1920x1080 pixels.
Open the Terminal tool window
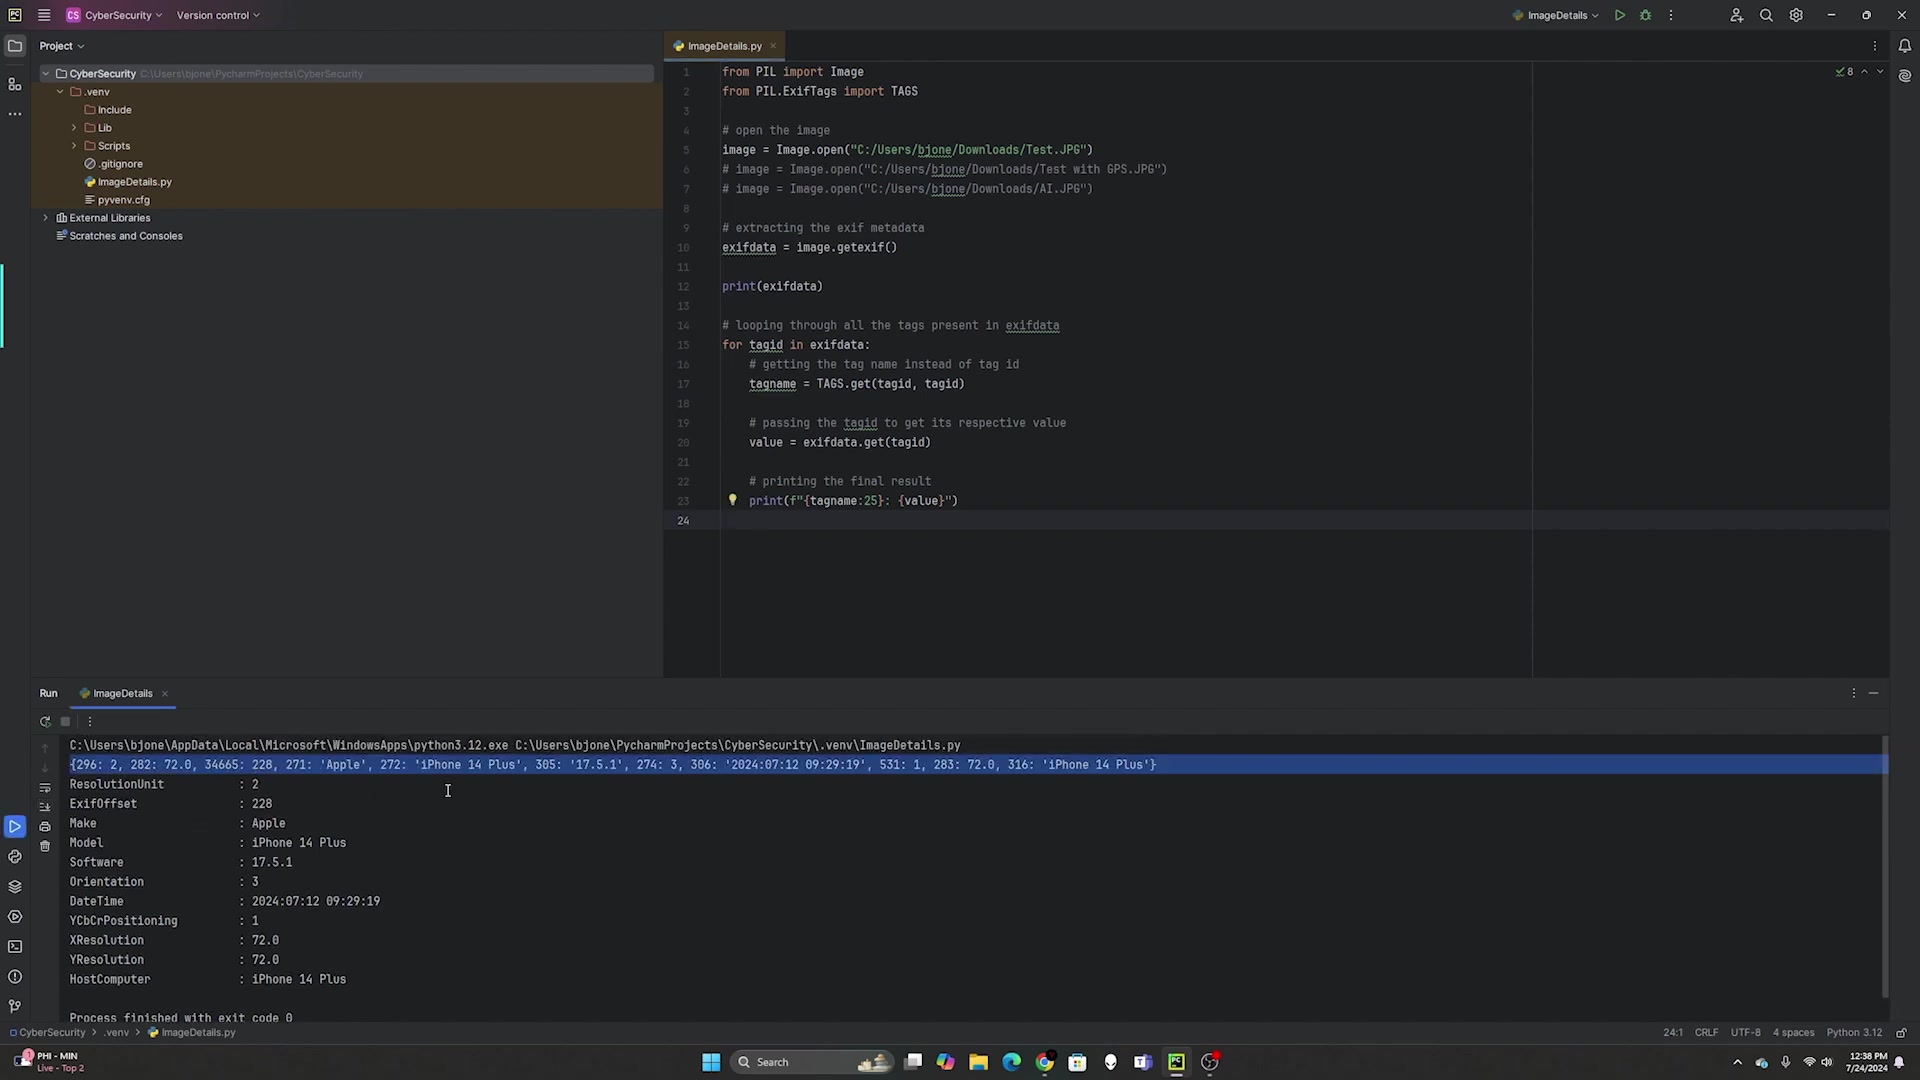[15, 947]
